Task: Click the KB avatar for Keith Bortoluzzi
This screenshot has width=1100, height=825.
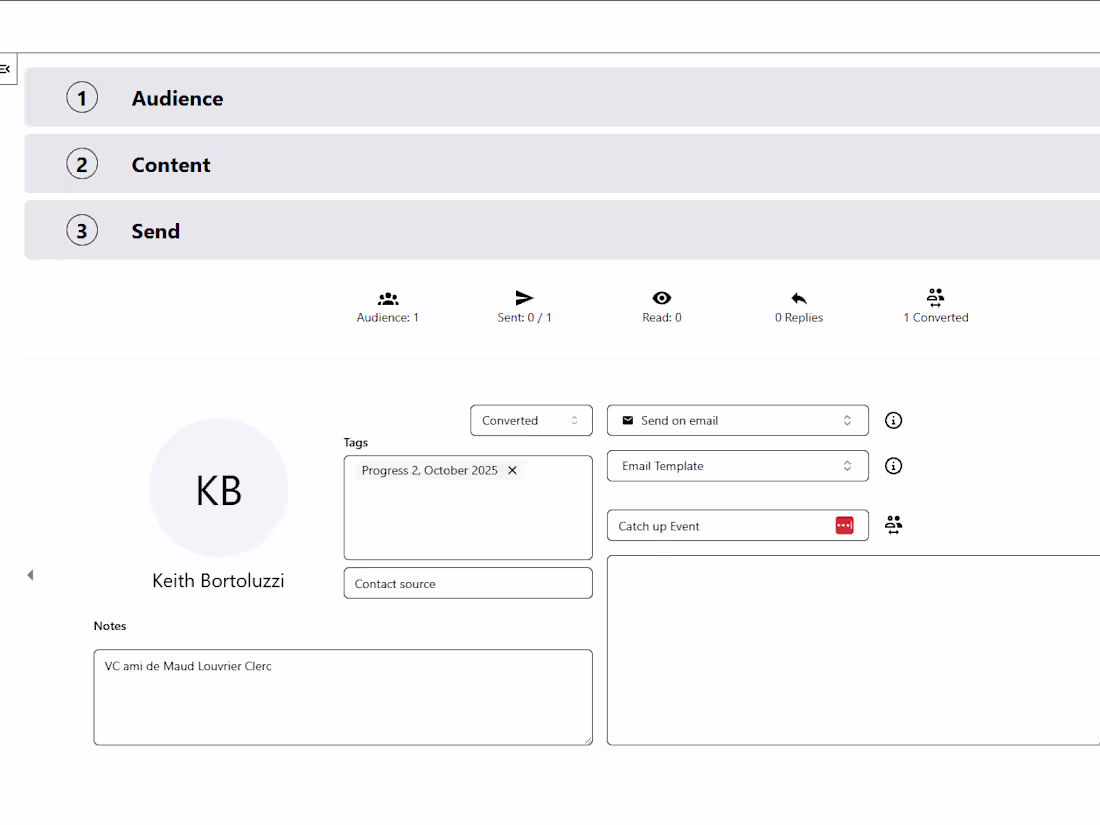Action: pyautogui.click(x=218, y=490)
